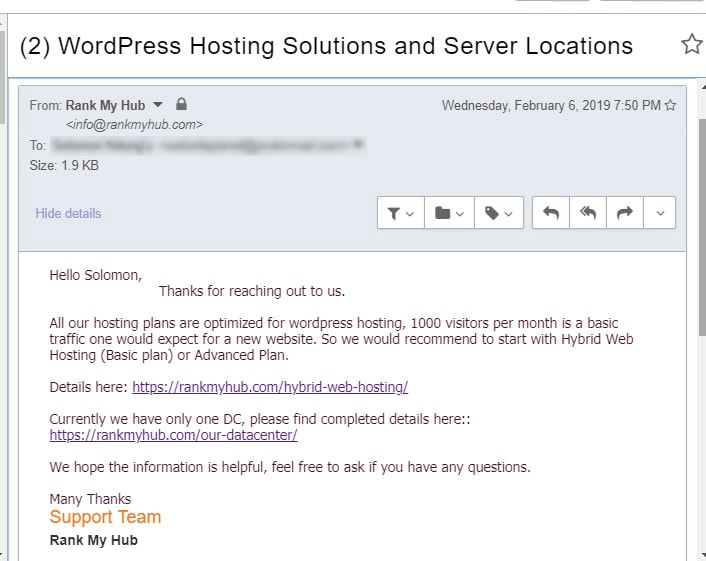Click the left edge scrollbar thumb
706x561 pixels.
point(2,77)
